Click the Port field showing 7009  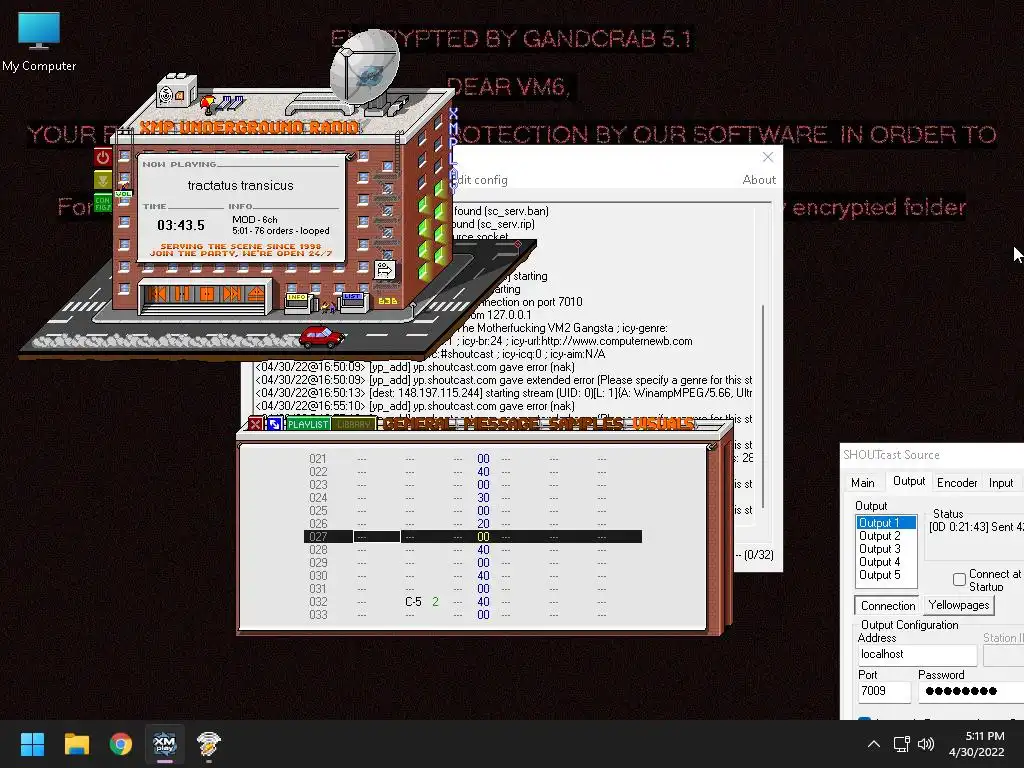pyautogui.click(x=884, y=691)
